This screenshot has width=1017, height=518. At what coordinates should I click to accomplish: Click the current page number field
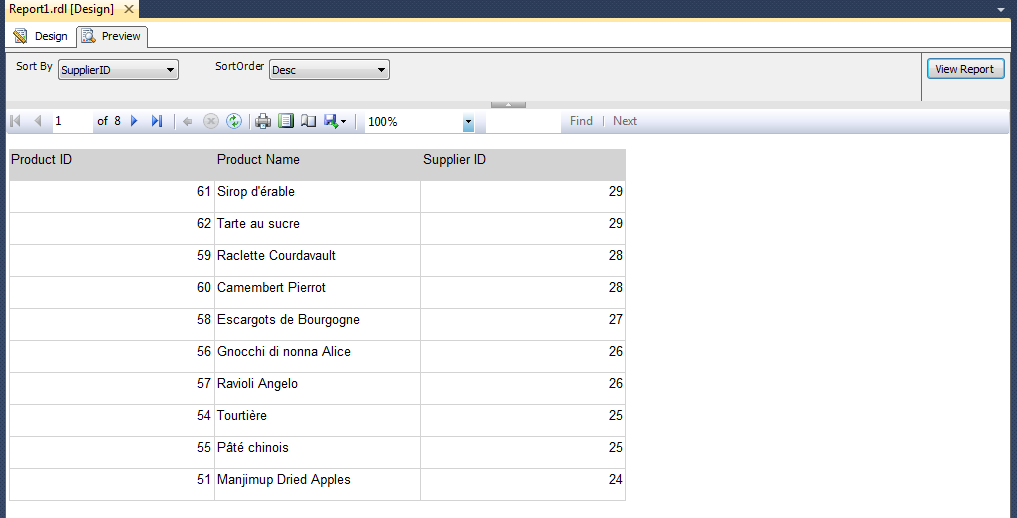pyautogui.click(x=73, y=121)
